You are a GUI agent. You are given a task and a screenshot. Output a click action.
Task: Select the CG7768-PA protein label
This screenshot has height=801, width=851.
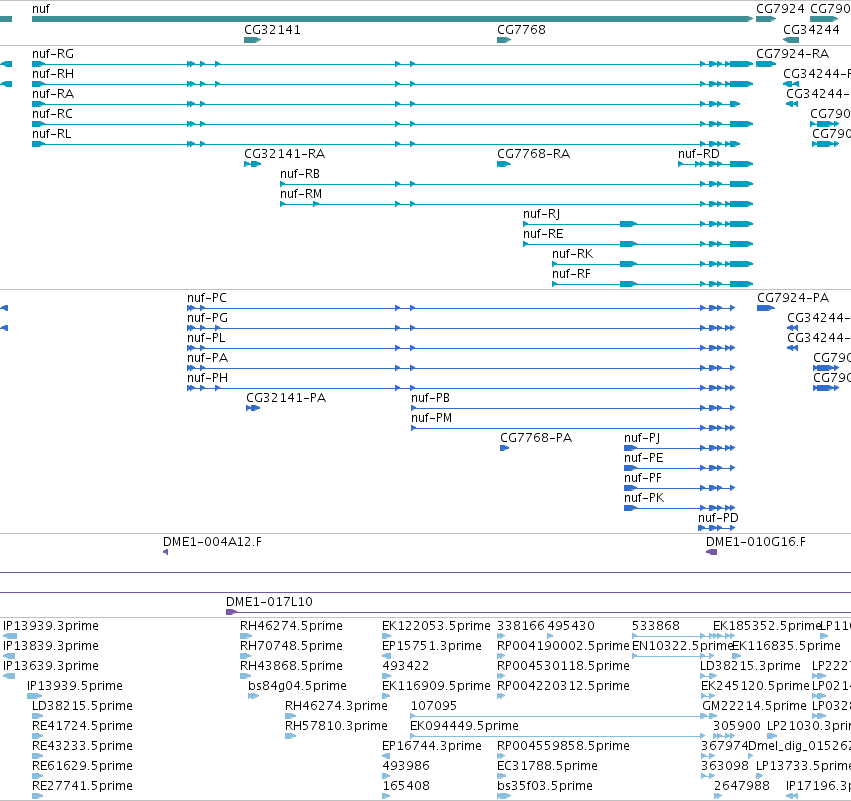click(536, 438)
